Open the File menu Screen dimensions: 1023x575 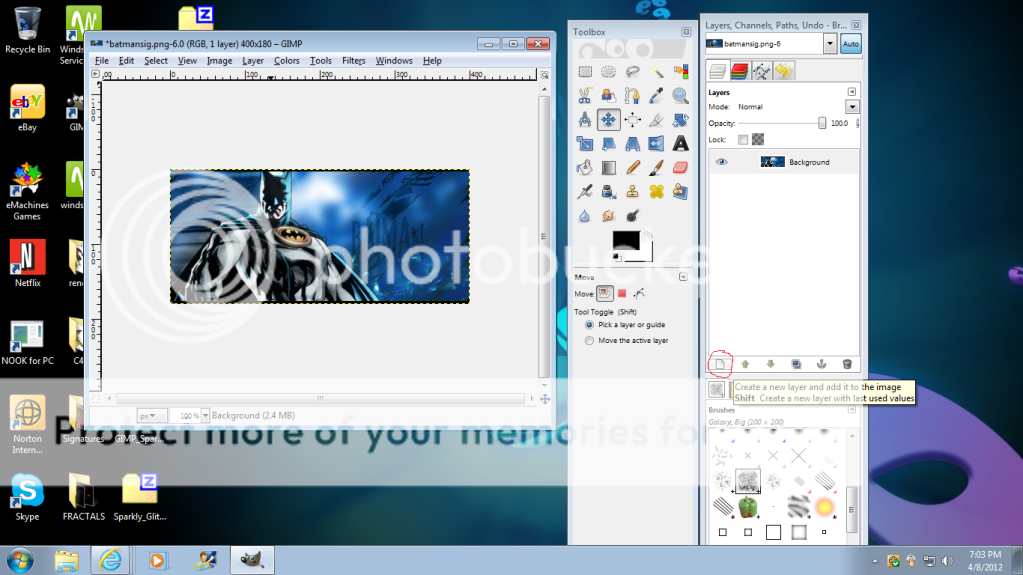point(102,61)
